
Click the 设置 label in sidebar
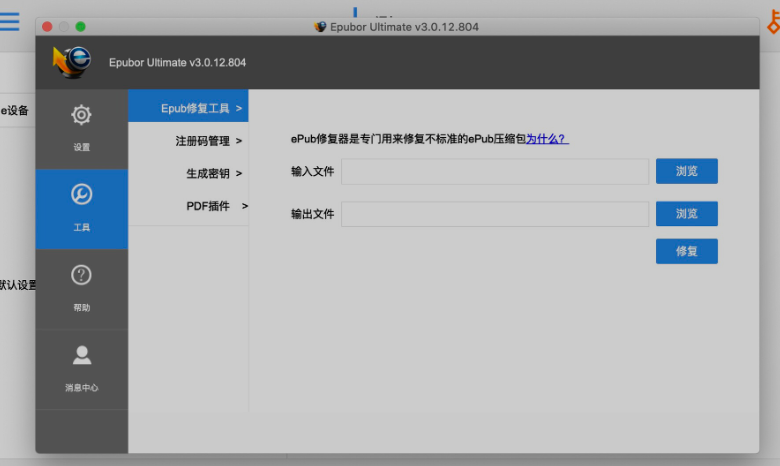[82, 147]
